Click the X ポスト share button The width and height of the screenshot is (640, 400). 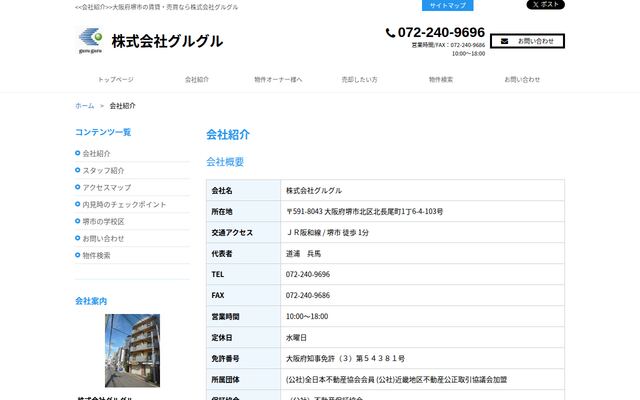[546, 4]
